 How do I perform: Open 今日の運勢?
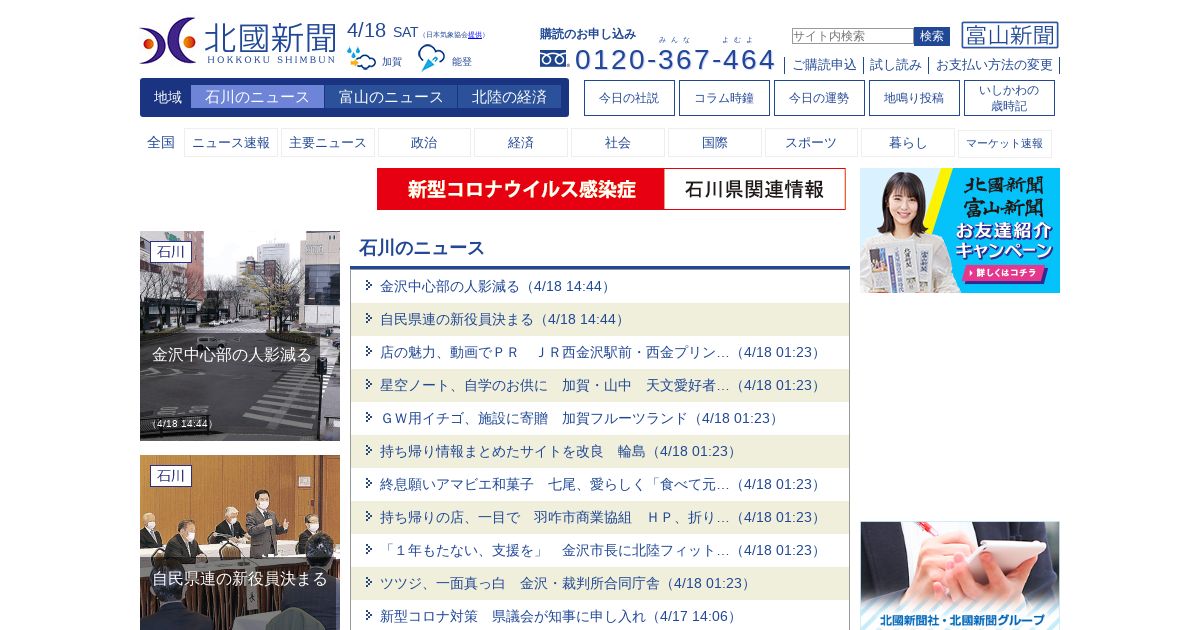[819, 98]
